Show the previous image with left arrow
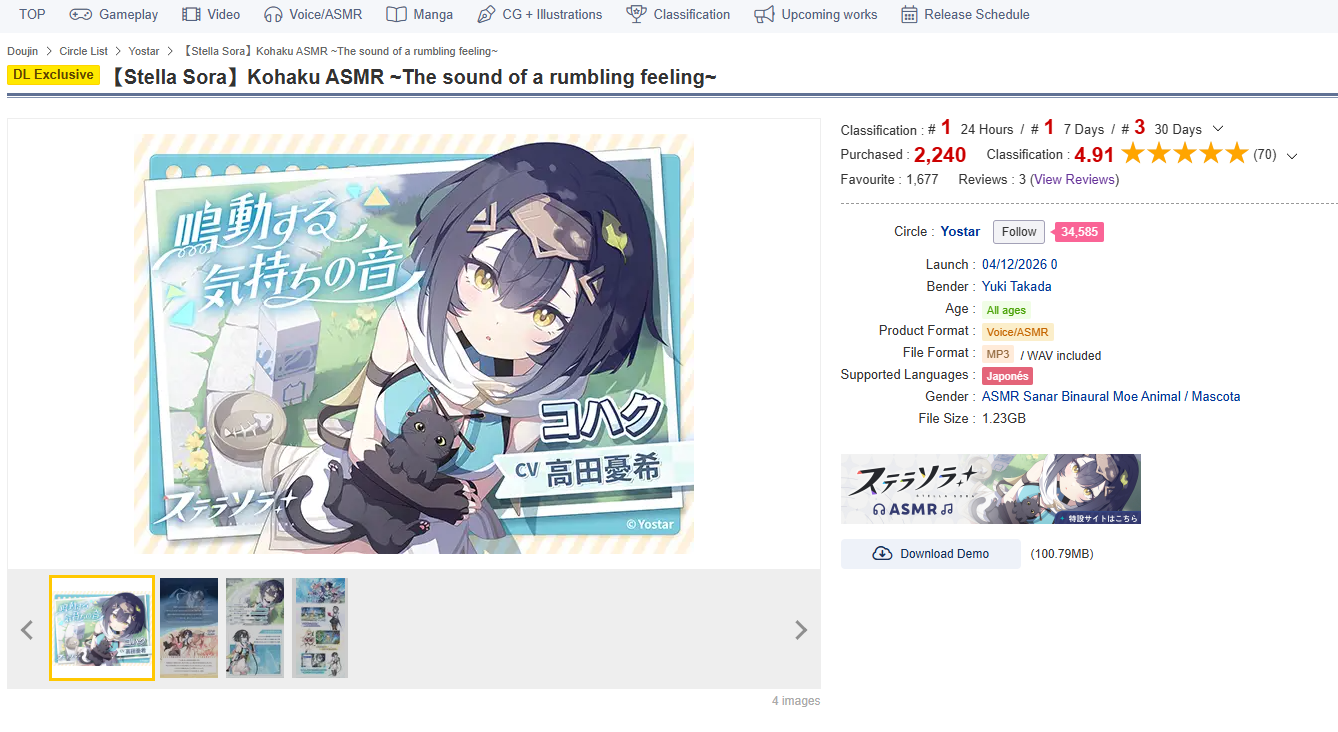This screenshot has width=1338, height=732. 27,630
